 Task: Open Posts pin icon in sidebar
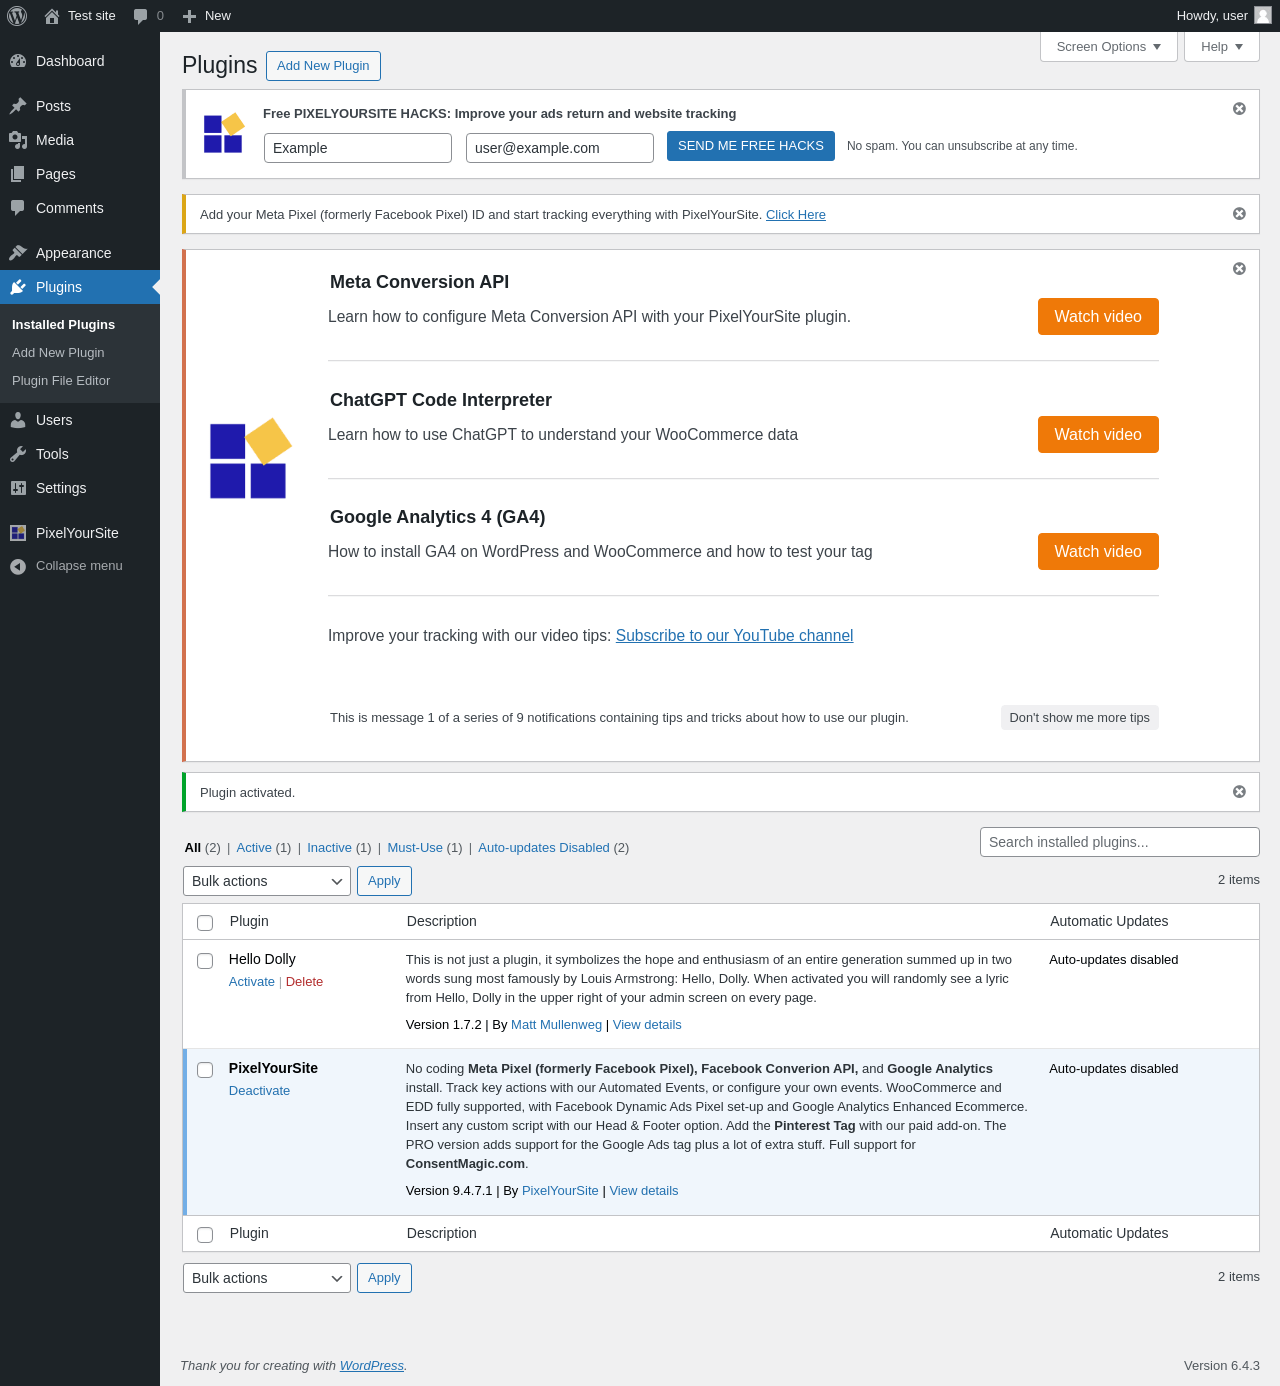18,106
